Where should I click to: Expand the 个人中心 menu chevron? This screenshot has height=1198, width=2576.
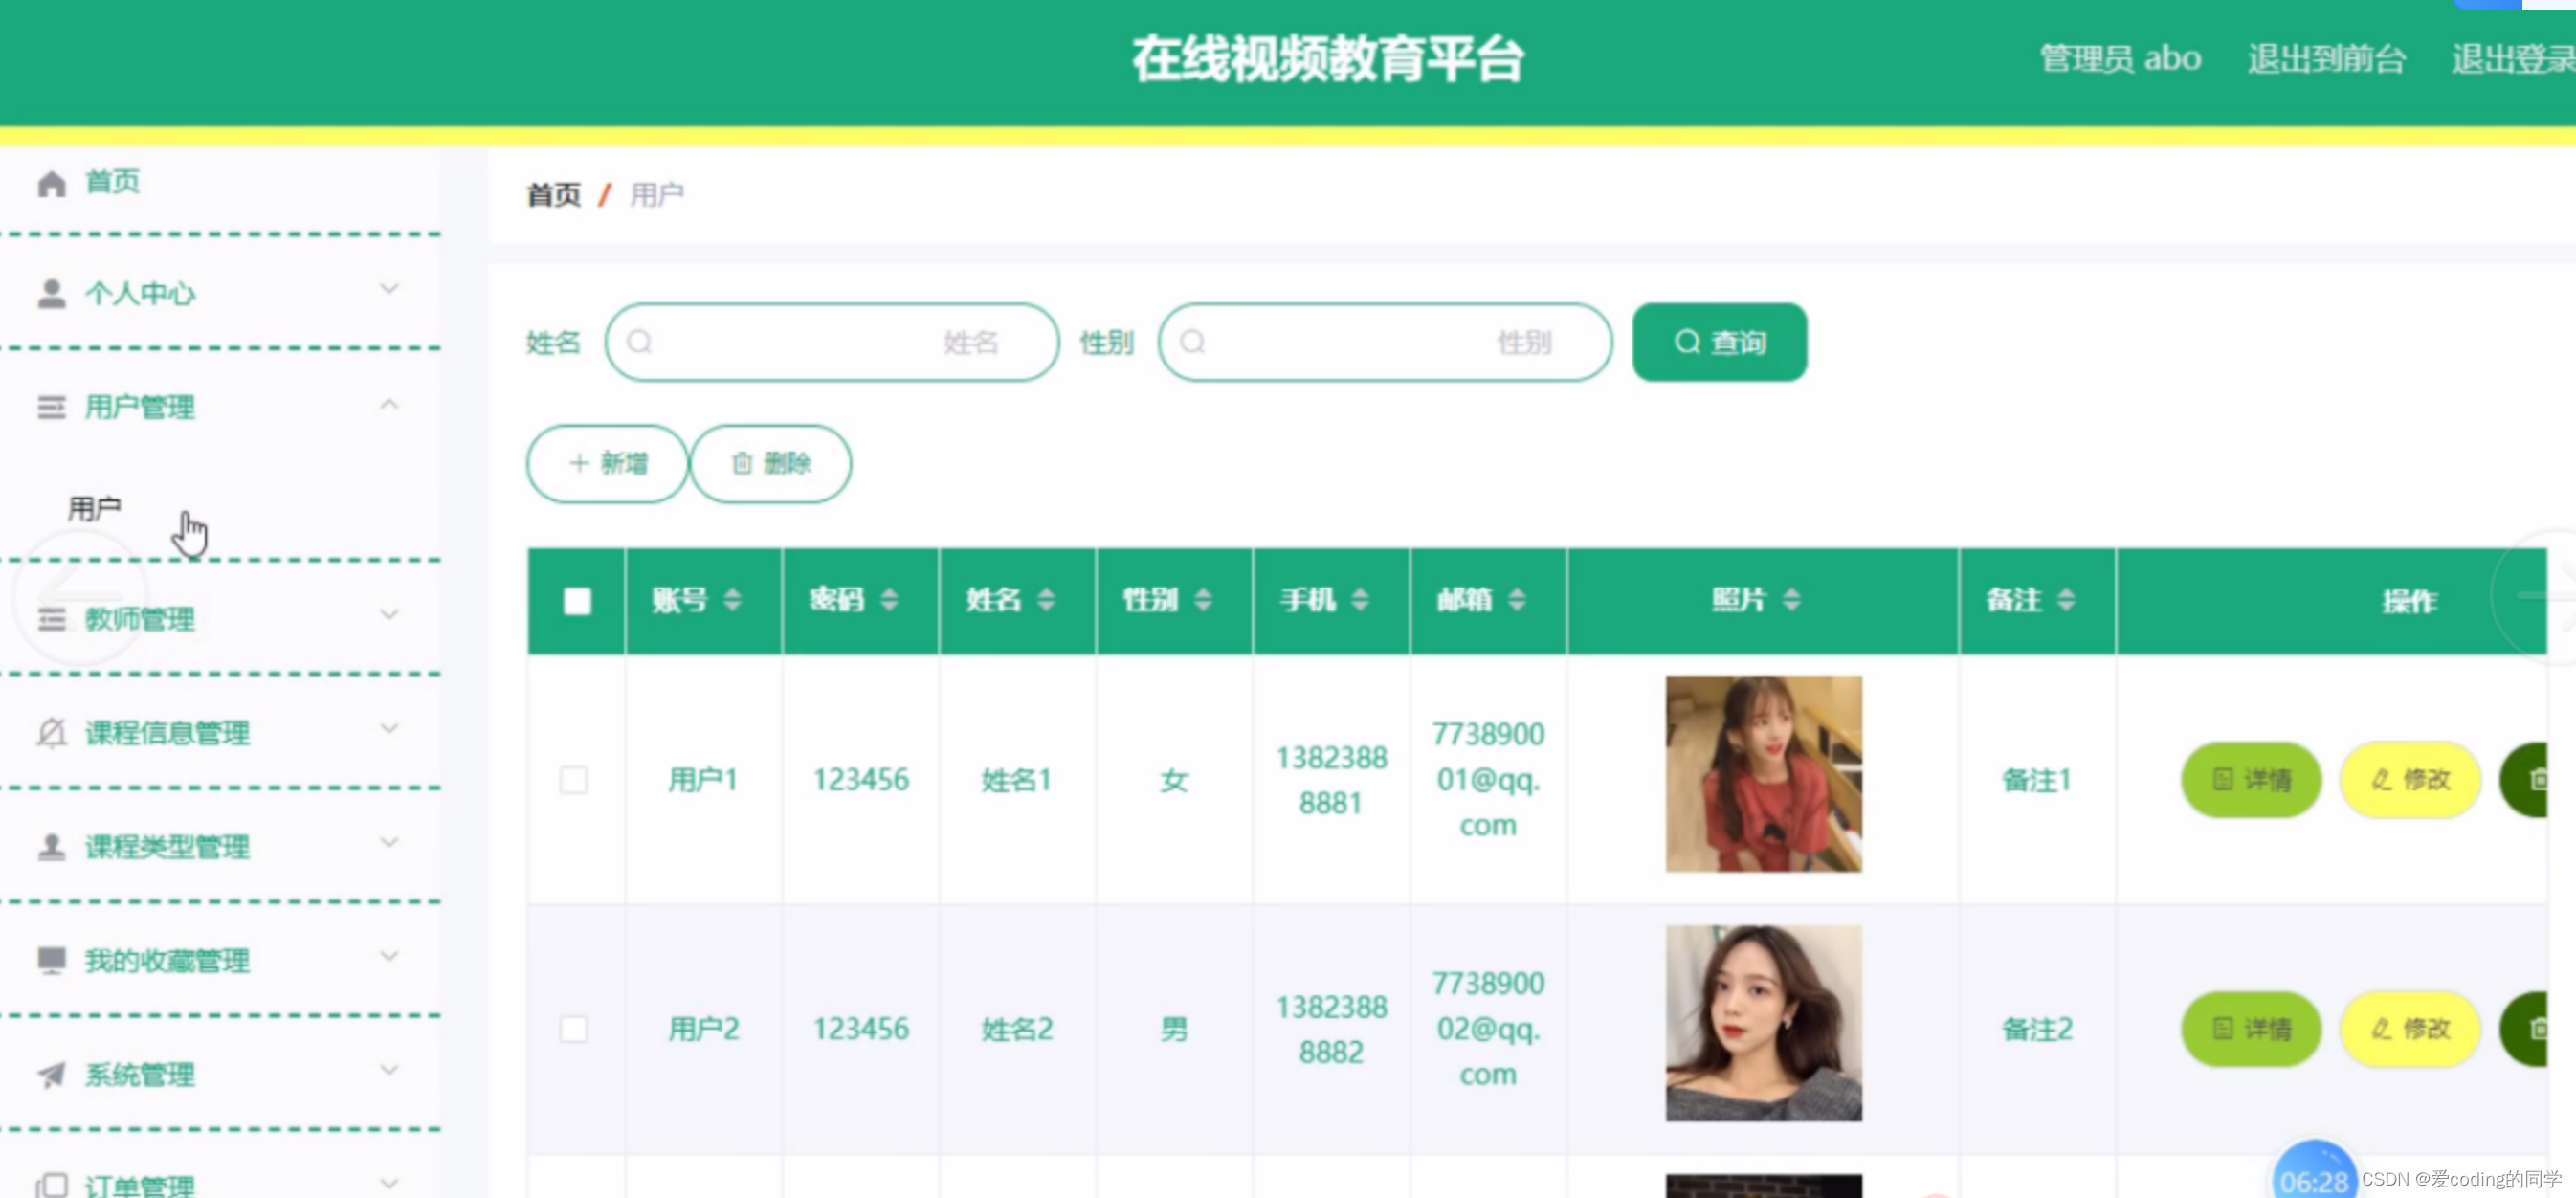point(389,289)
